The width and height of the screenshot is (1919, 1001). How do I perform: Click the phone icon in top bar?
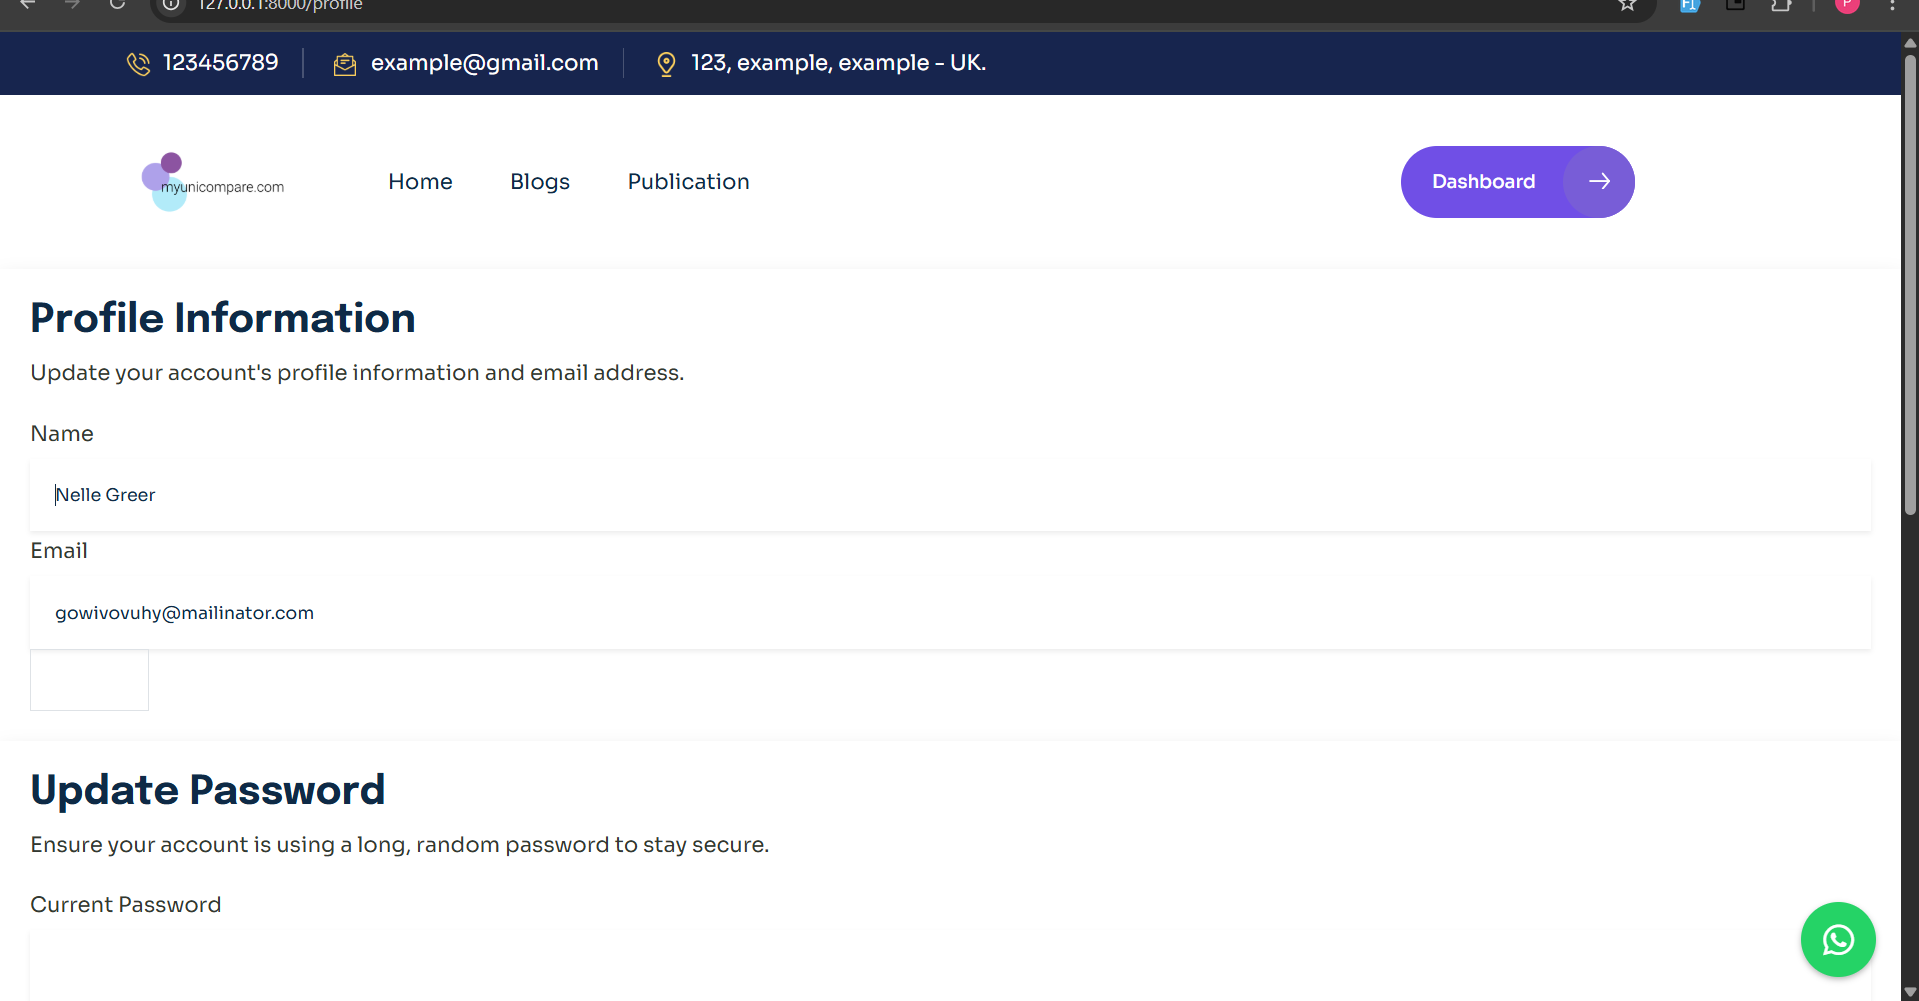(x=138, y=64)
